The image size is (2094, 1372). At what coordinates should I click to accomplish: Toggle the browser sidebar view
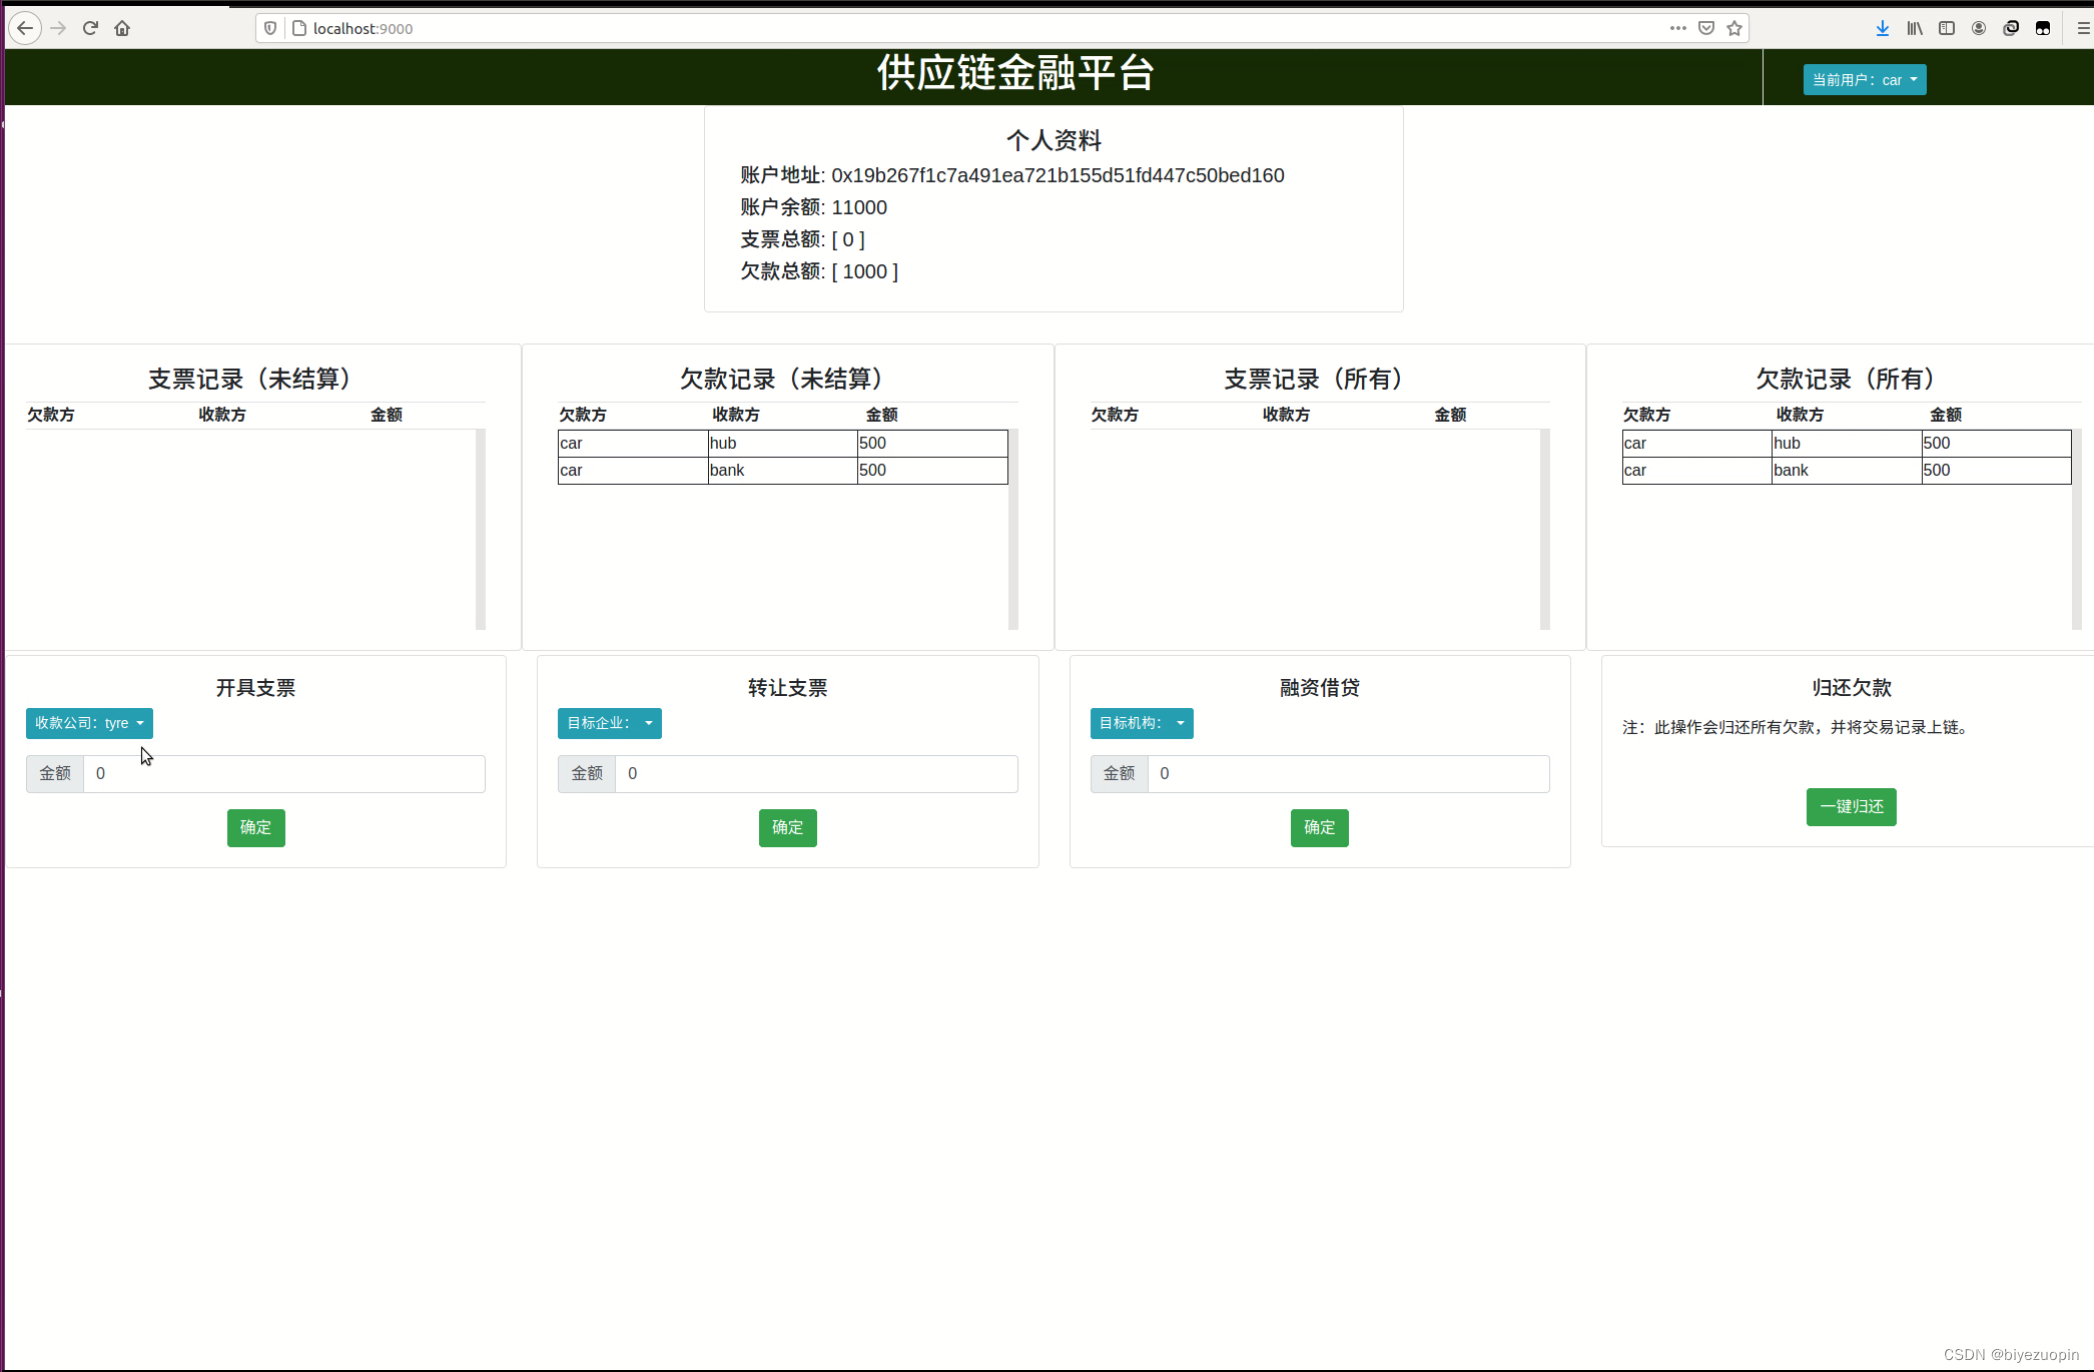coord(1946,28)
